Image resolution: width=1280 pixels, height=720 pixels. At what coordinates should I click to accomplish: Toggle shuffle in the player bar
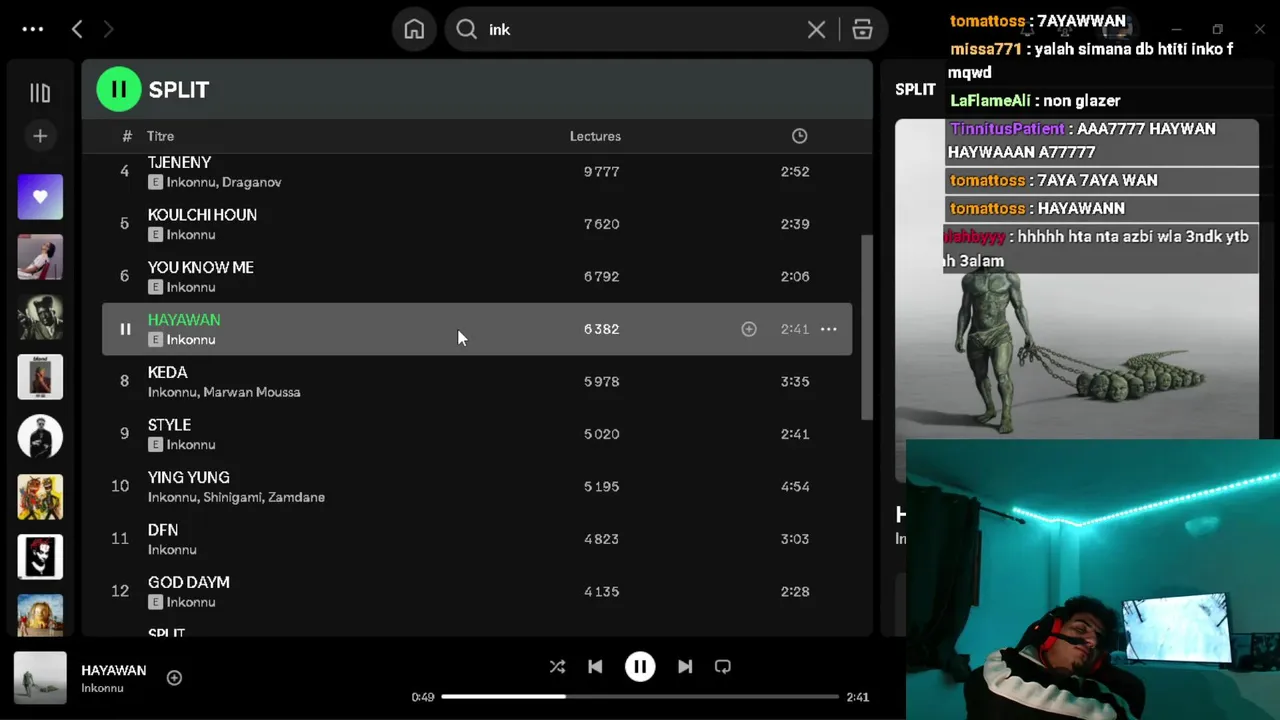click(557, 667)
